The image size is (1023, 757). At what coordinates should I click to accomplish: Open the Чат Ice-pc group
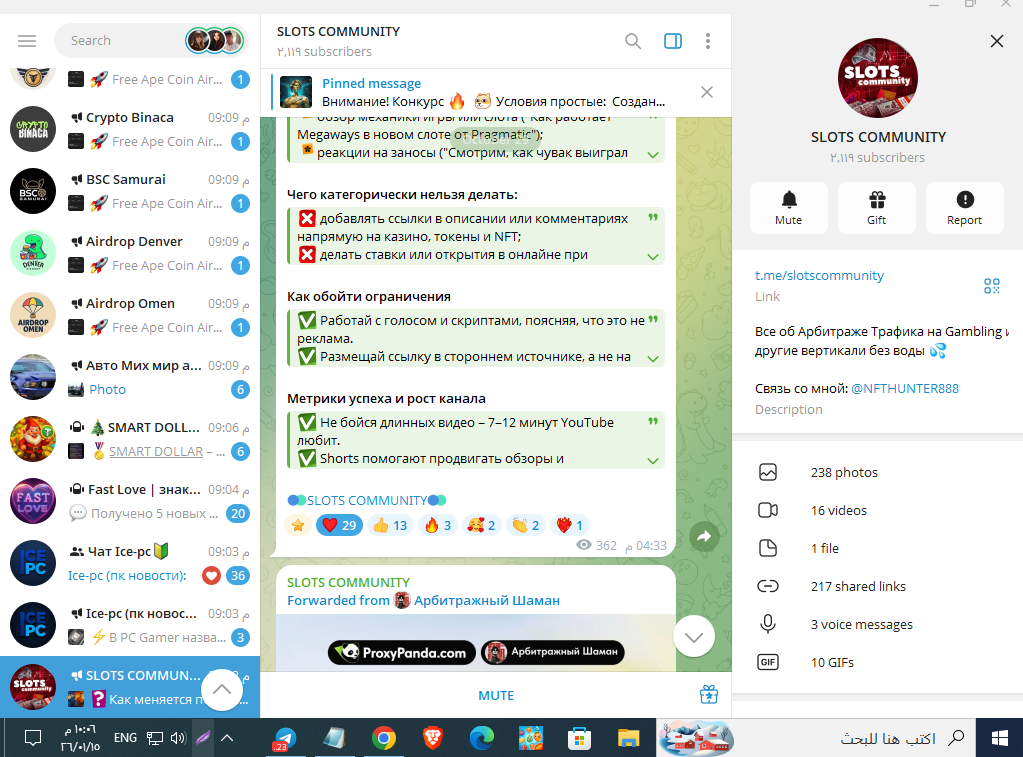pos(130,563)
